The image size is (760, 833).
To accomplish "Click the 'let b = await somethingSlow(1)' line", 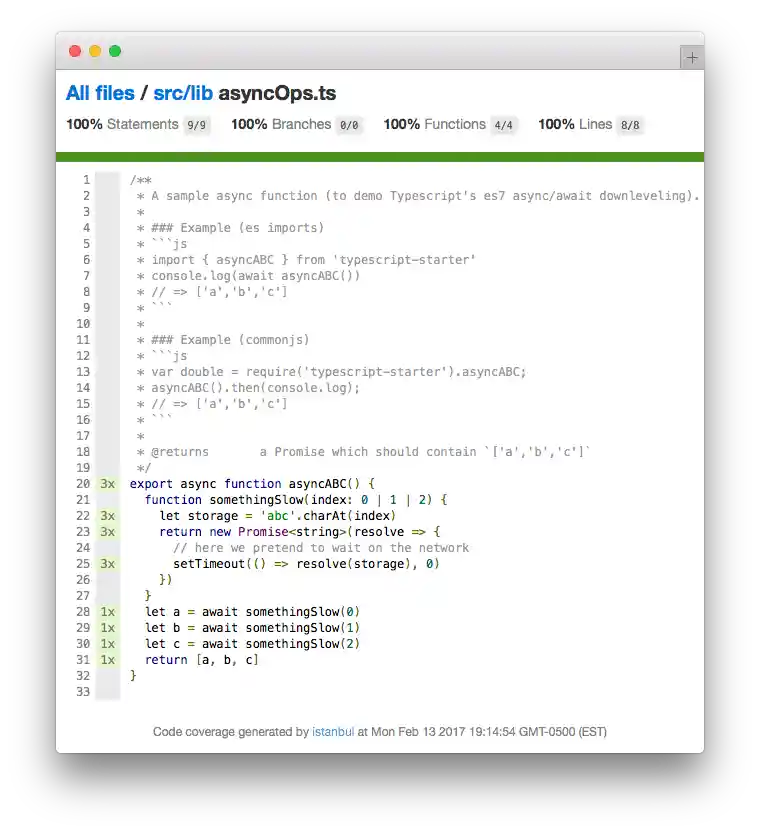I will tap(253, 628).
